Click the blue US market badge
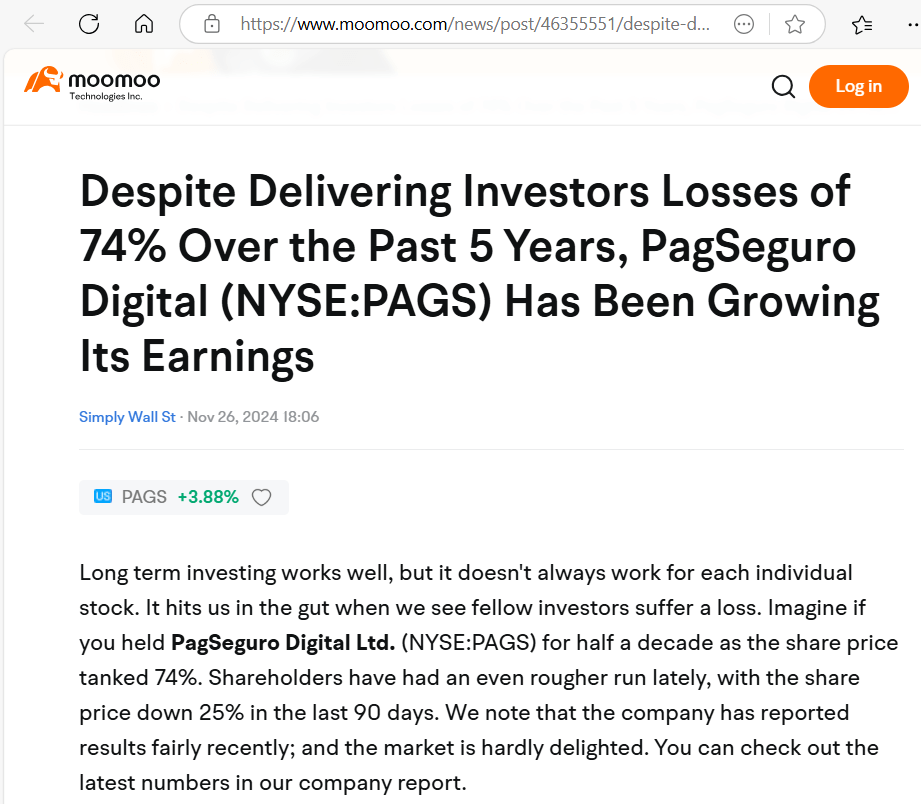Screen dimensions: 921x804 click(102, 497)
